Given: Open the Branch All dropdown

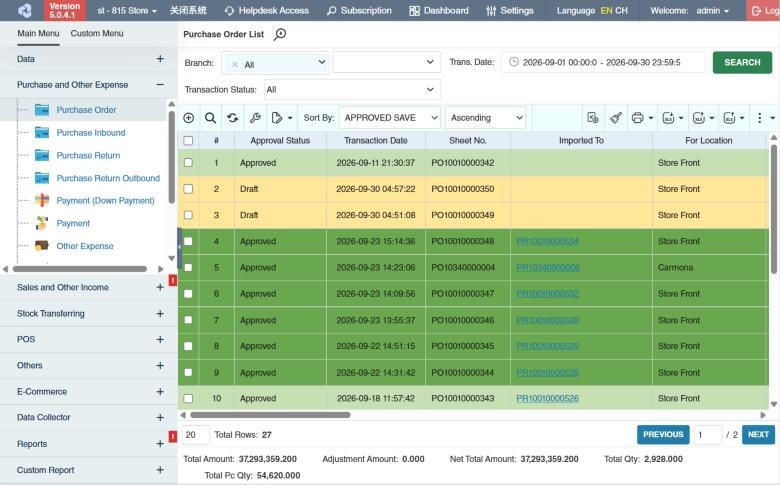Looking at the screenshot, I should tap(275, 63).
